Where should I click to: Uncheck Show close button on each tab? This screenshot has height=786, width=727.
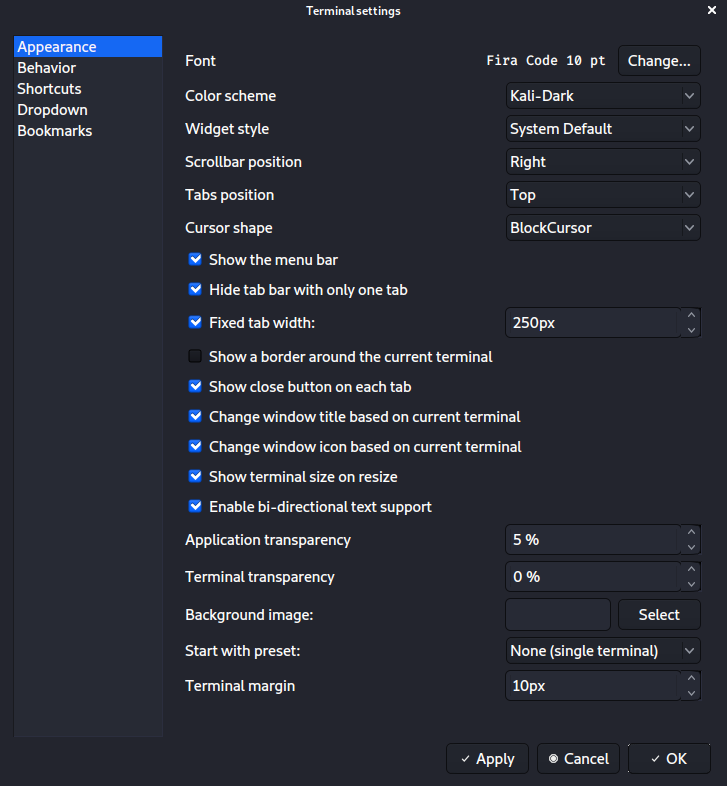(x=196, y=387)
